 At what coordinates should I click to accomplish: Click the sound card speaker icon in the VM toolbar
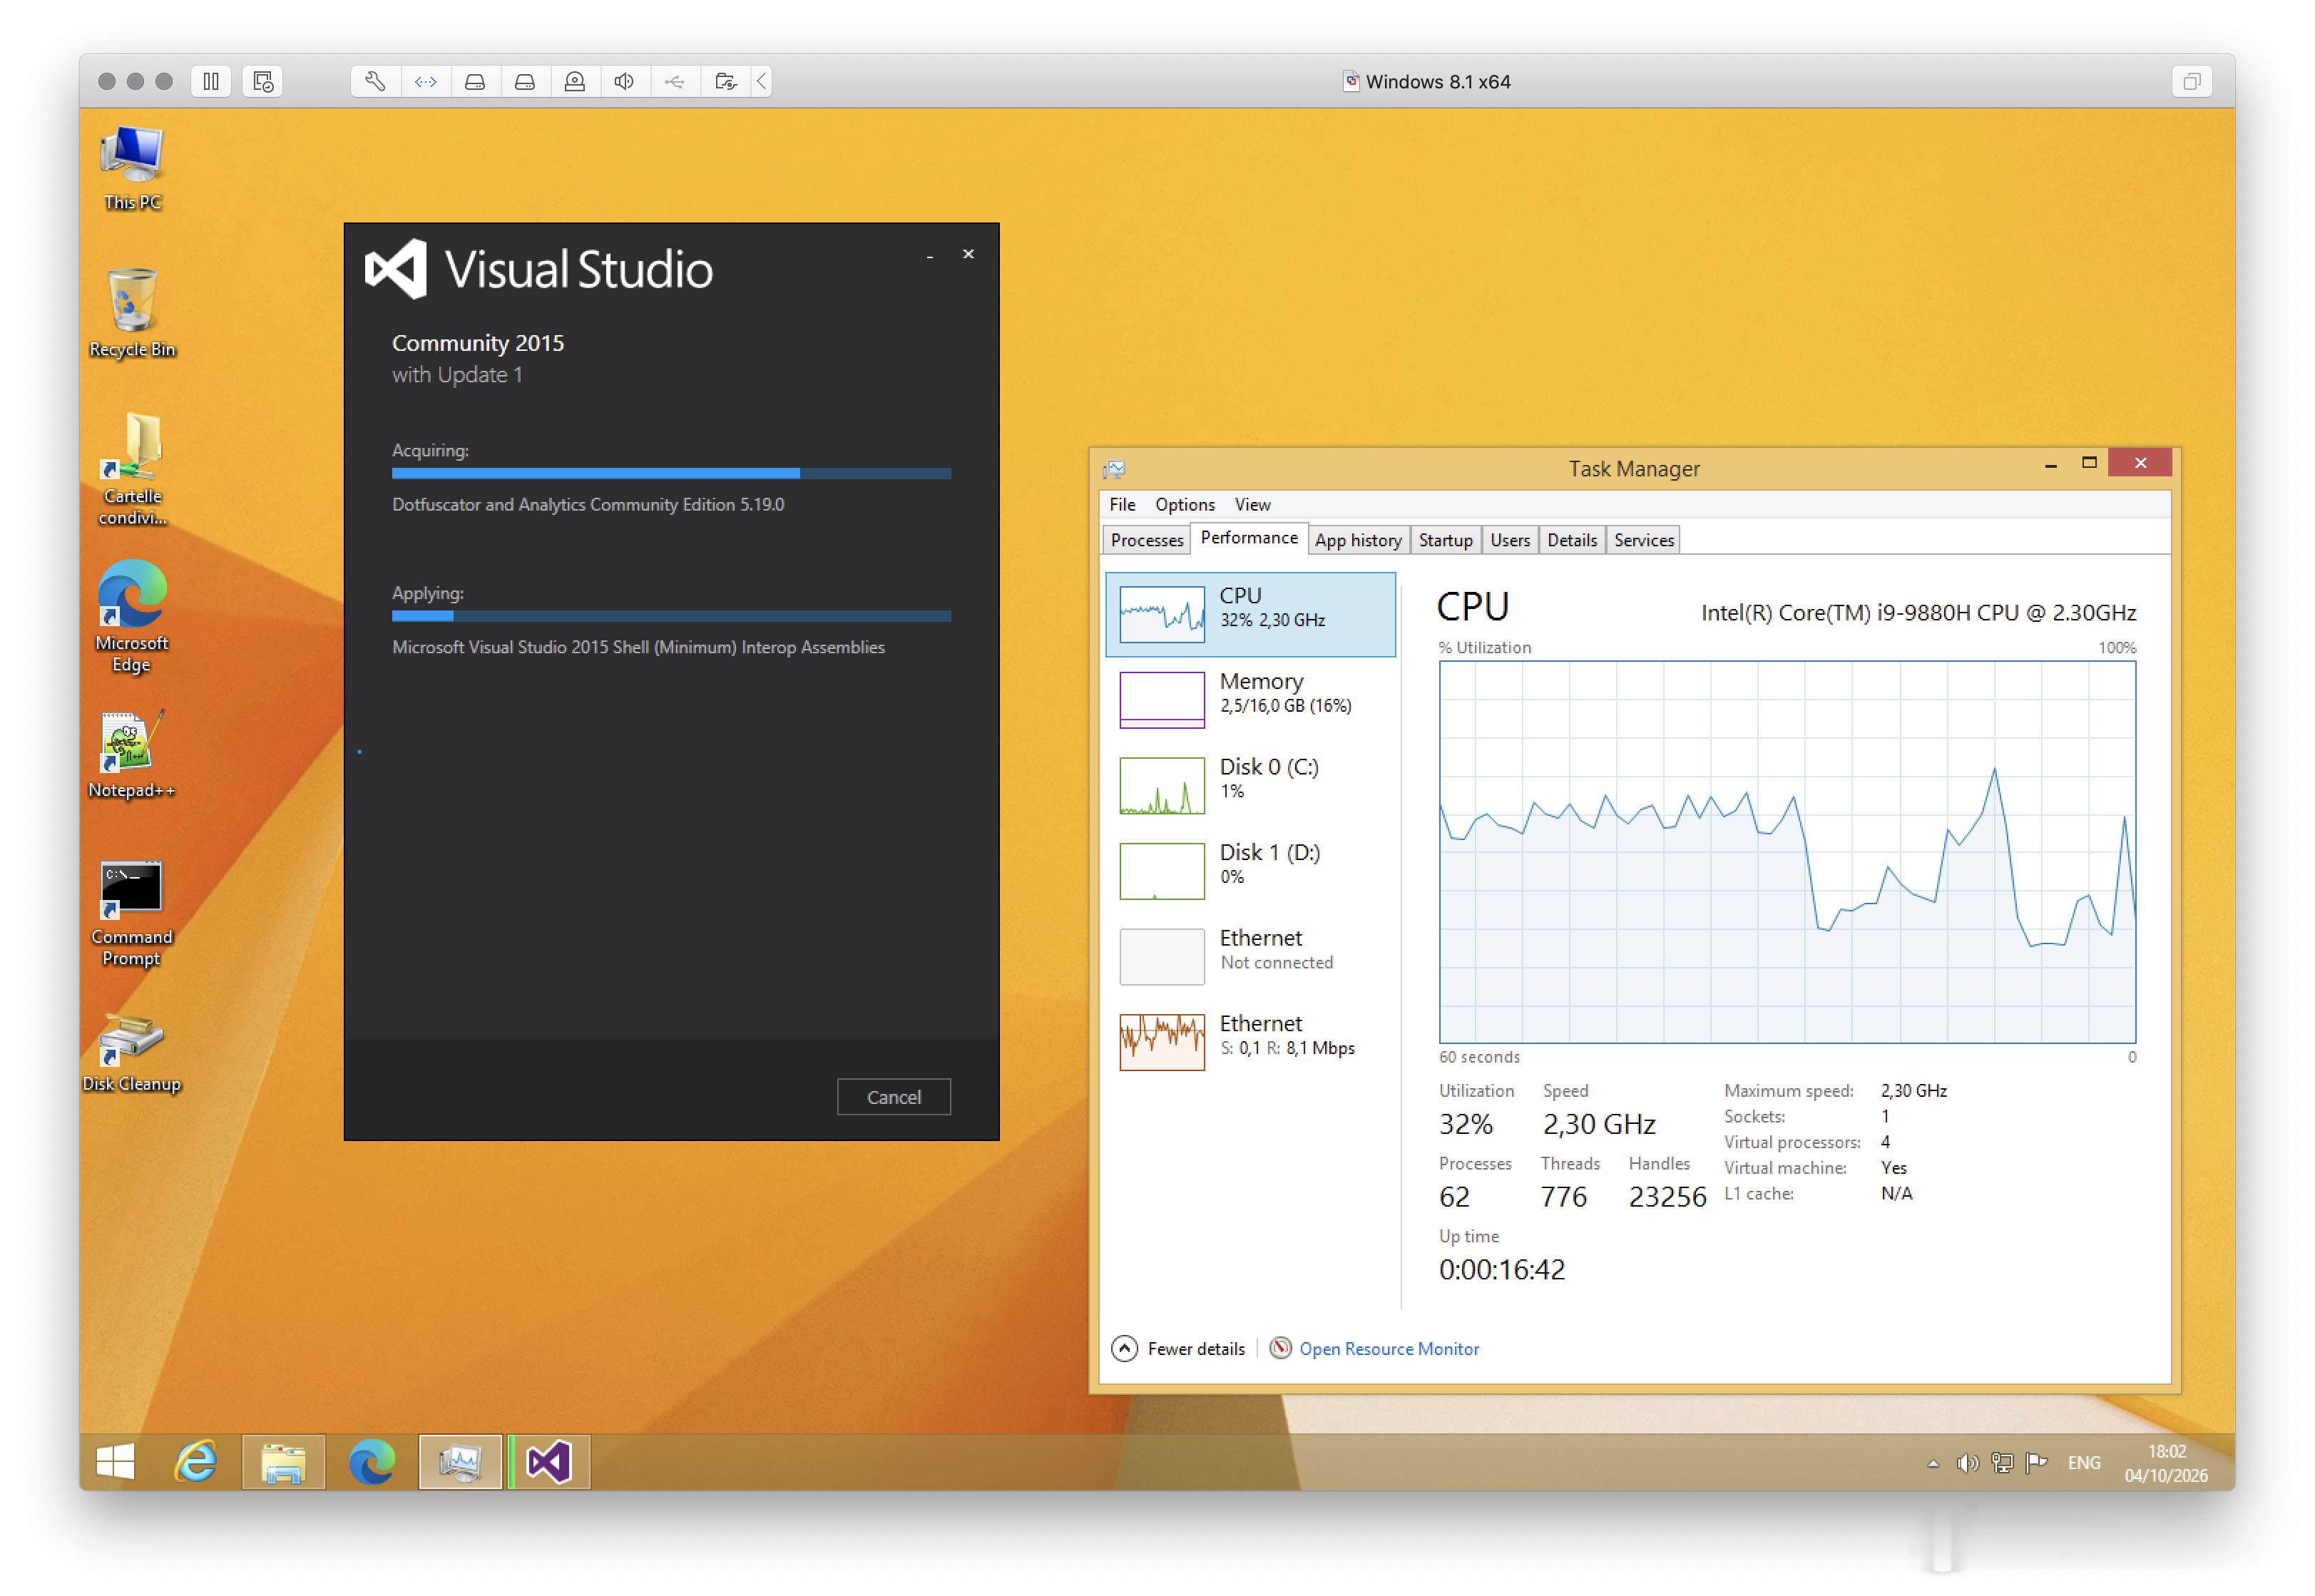[626, 82]
